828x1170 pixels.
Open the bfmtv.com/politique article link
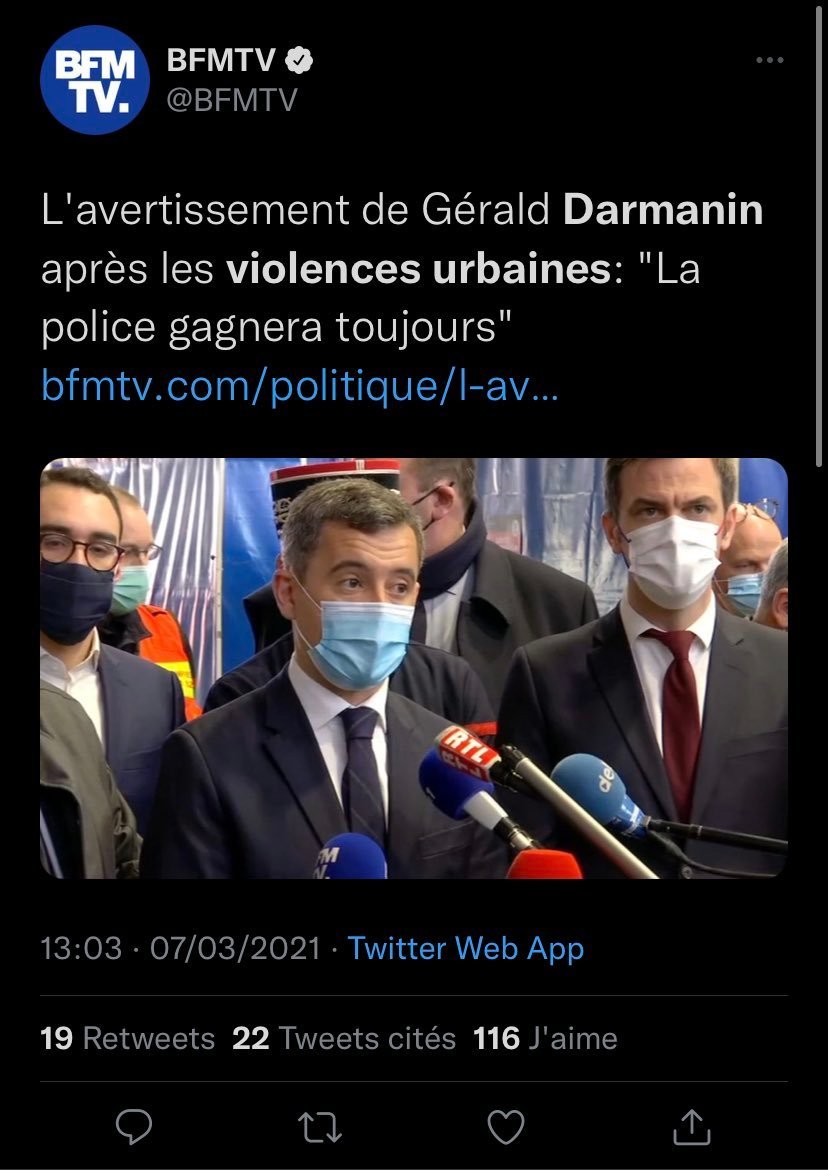pos(300,386)
